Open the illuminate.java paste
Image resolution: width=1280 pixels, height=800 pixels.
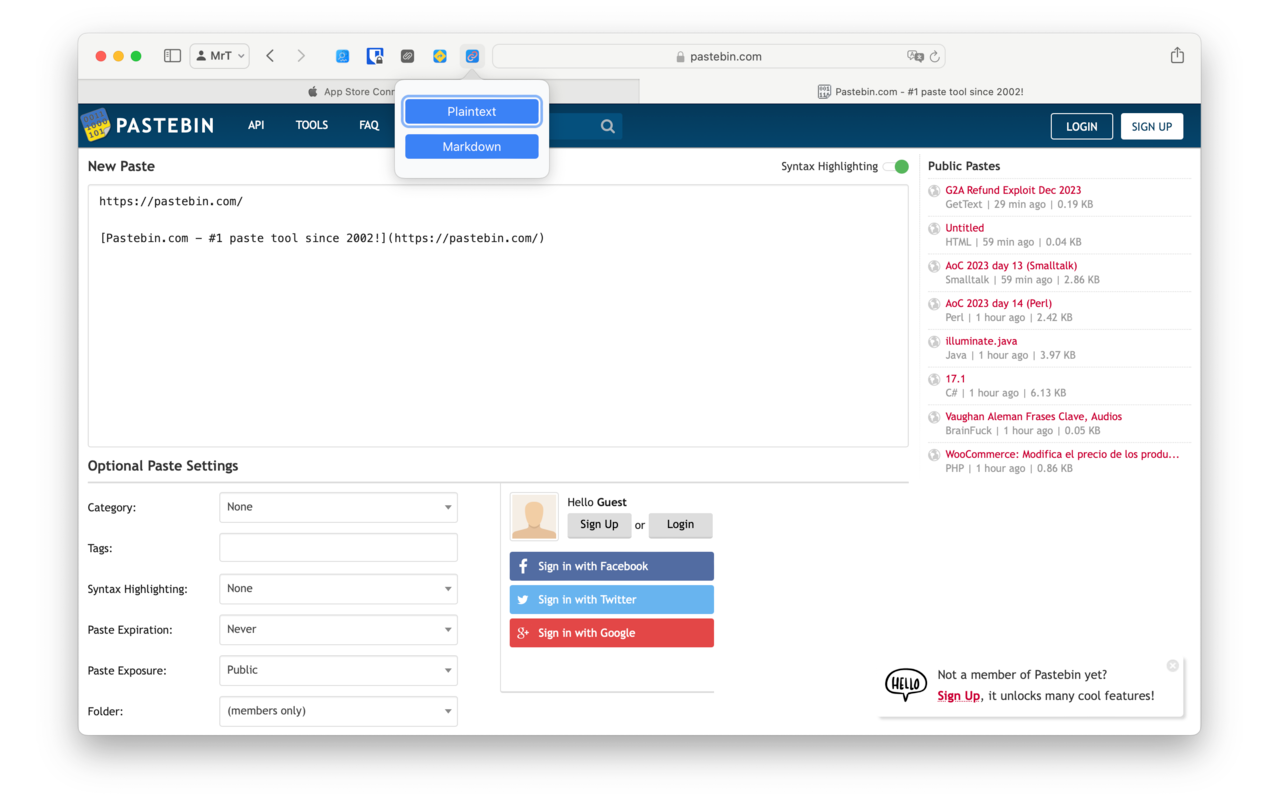[x=981, y=341]
